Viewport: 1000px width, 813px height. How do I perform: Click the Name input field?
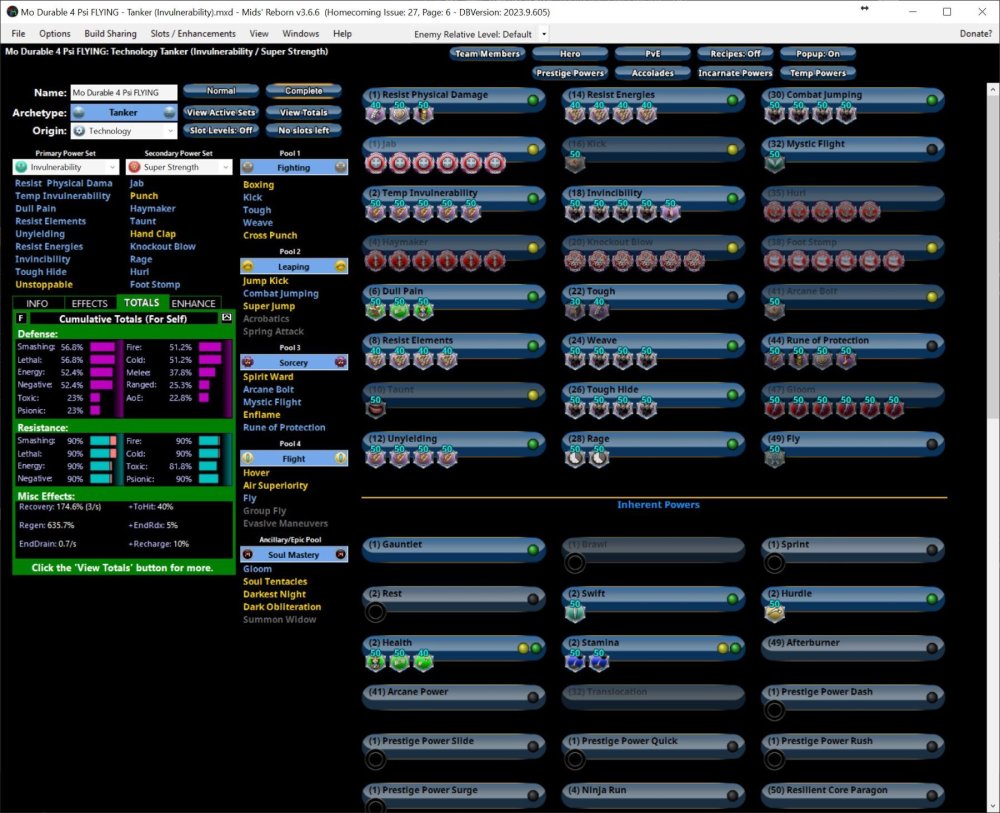123,93
